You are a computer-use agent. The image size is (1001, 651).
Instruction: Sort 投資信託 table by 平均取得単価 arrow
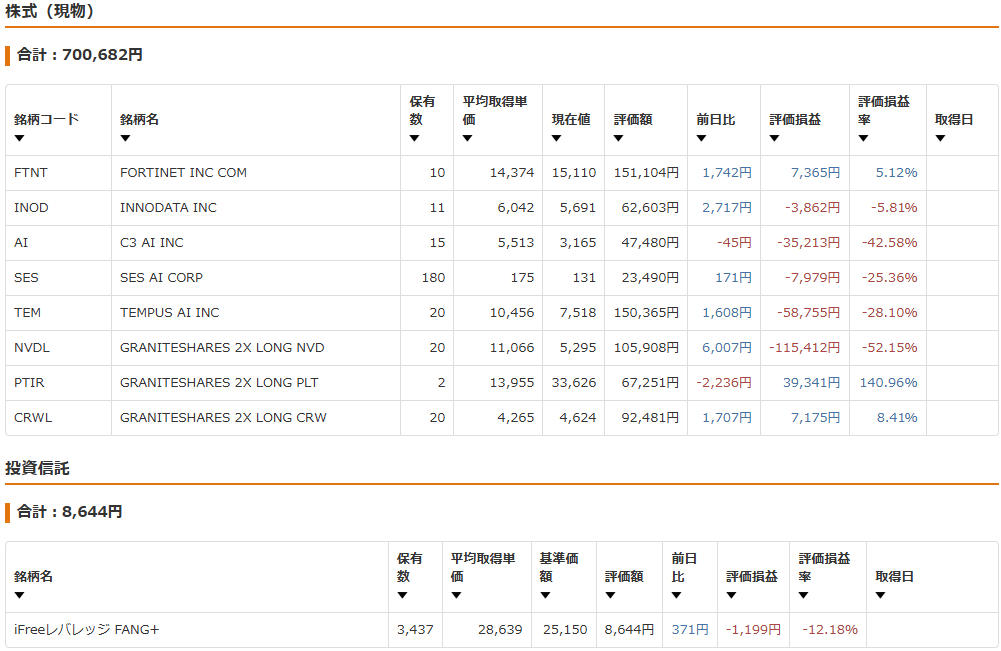coord(456,595)
